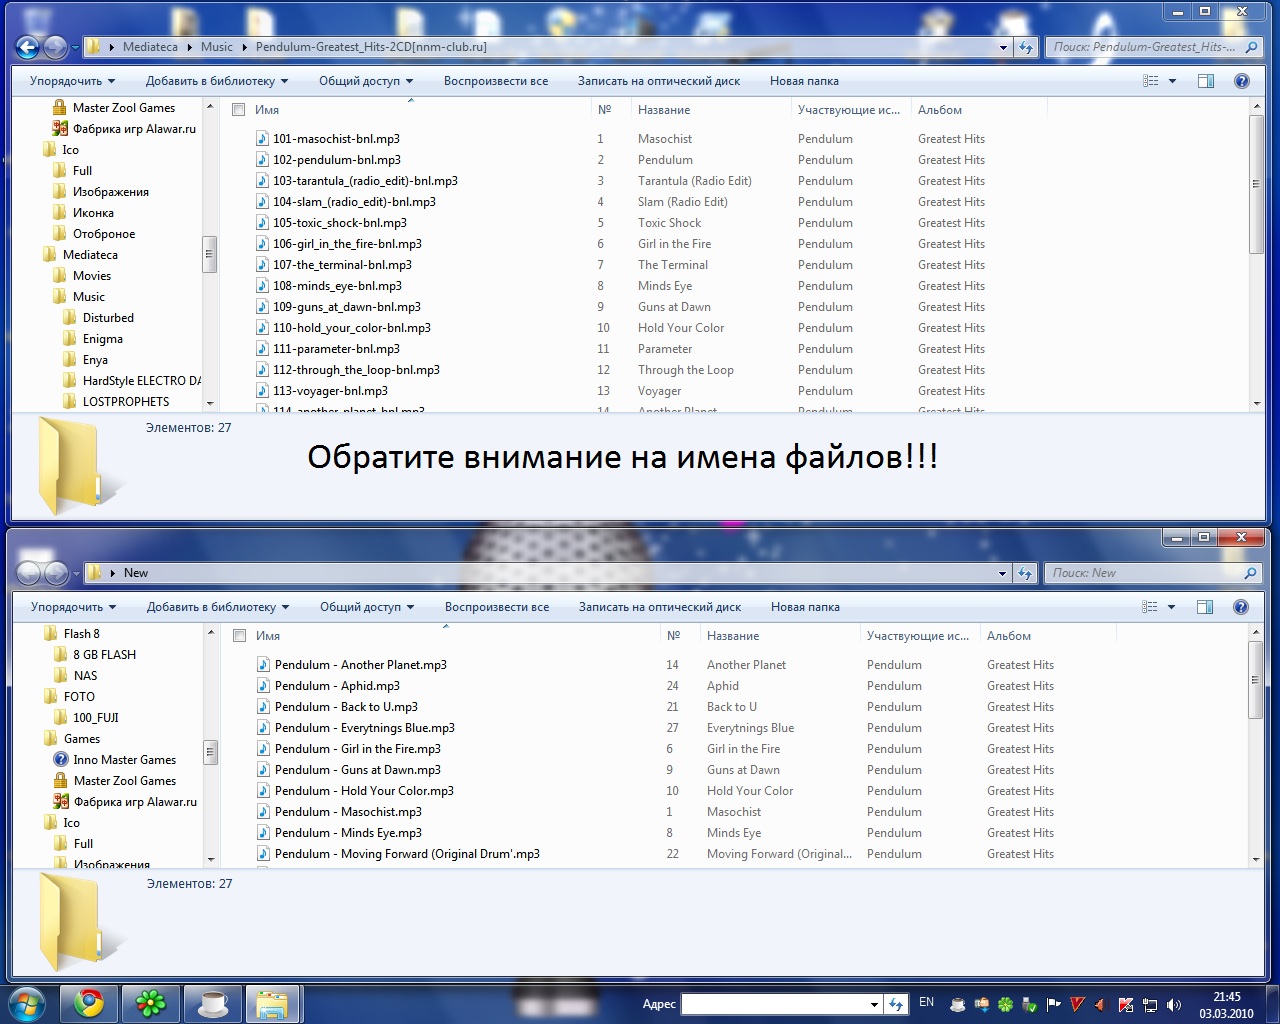Open Windows Explorer from the taskbar
This screenshot has width=1280, height=1024.
(272, 1003)
